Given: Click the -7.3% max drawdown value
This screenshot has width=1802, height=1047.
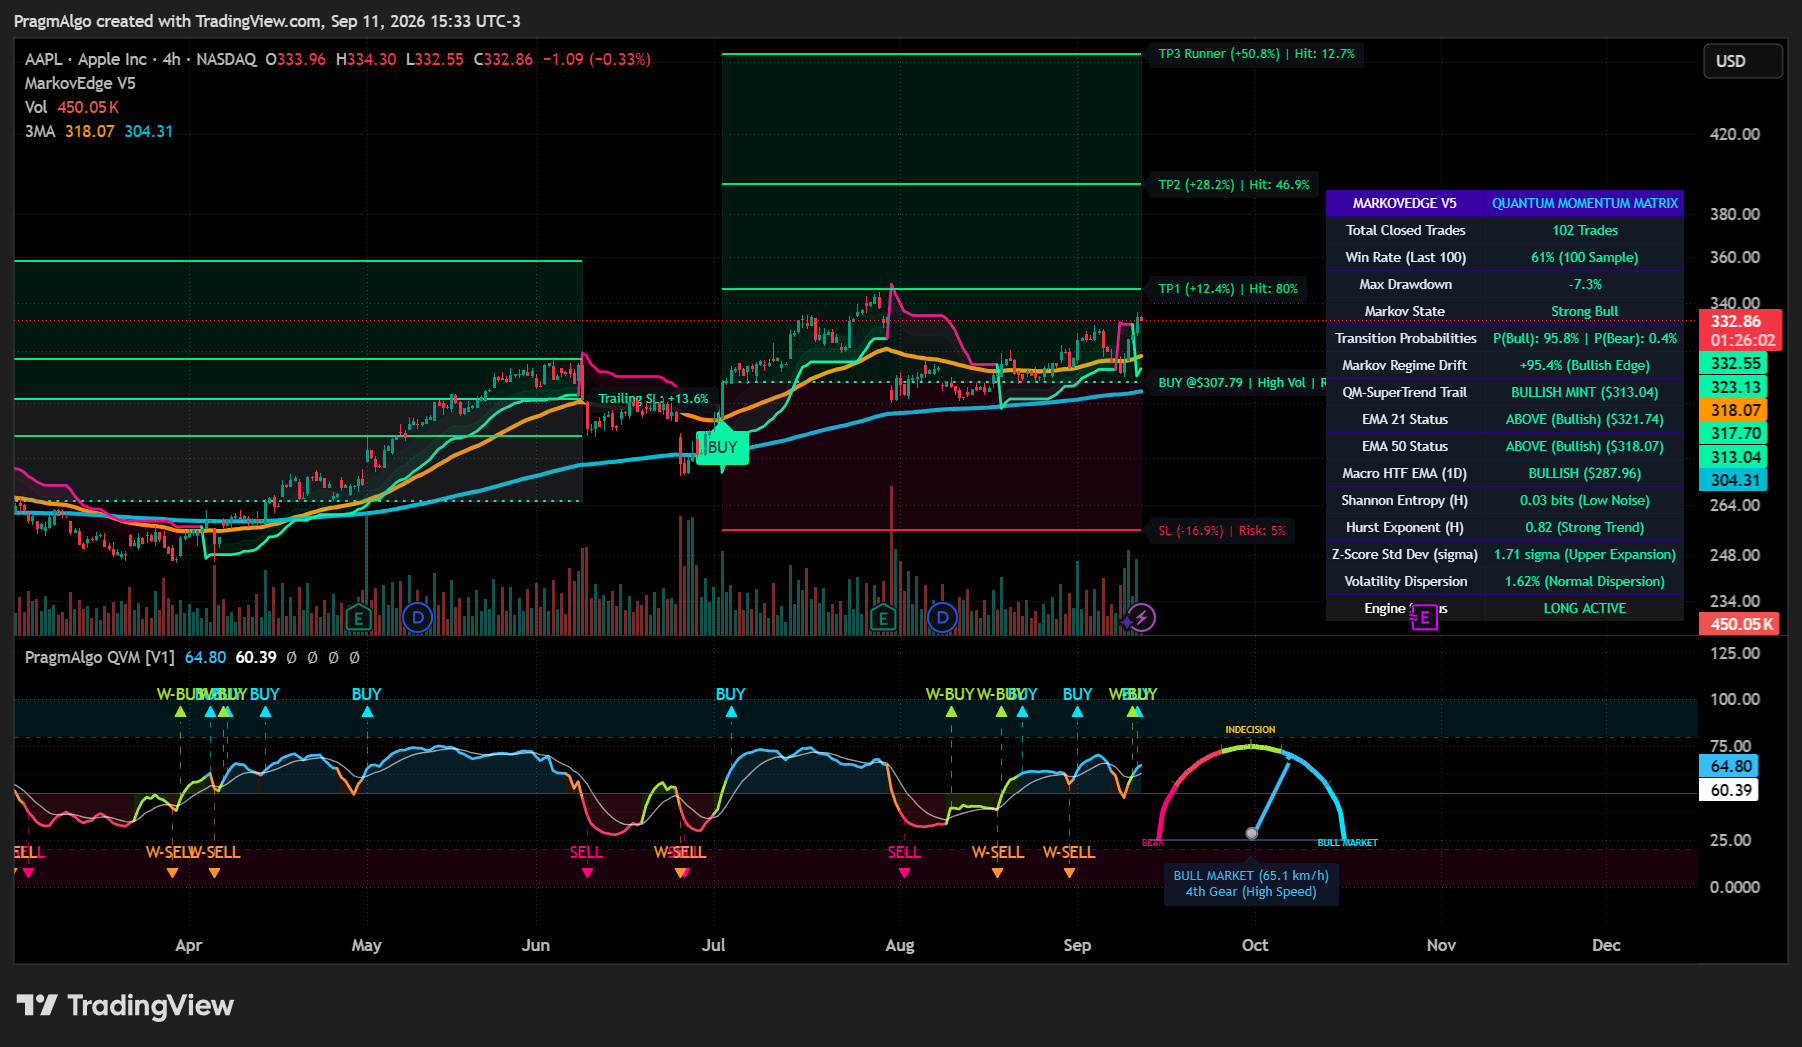Looking at the screenshot, I should pyautogui.click(x=1585, y=284).
